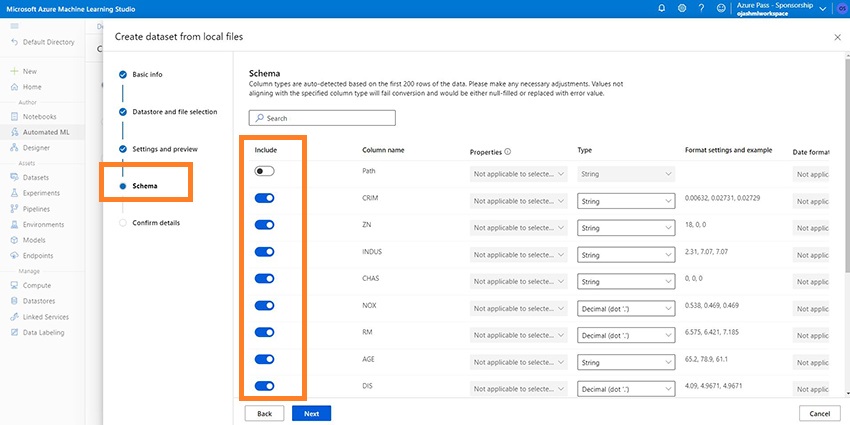The image size is (850, 425).
Task: Click the search magnifier icon
Action: [x=258, y=118]
